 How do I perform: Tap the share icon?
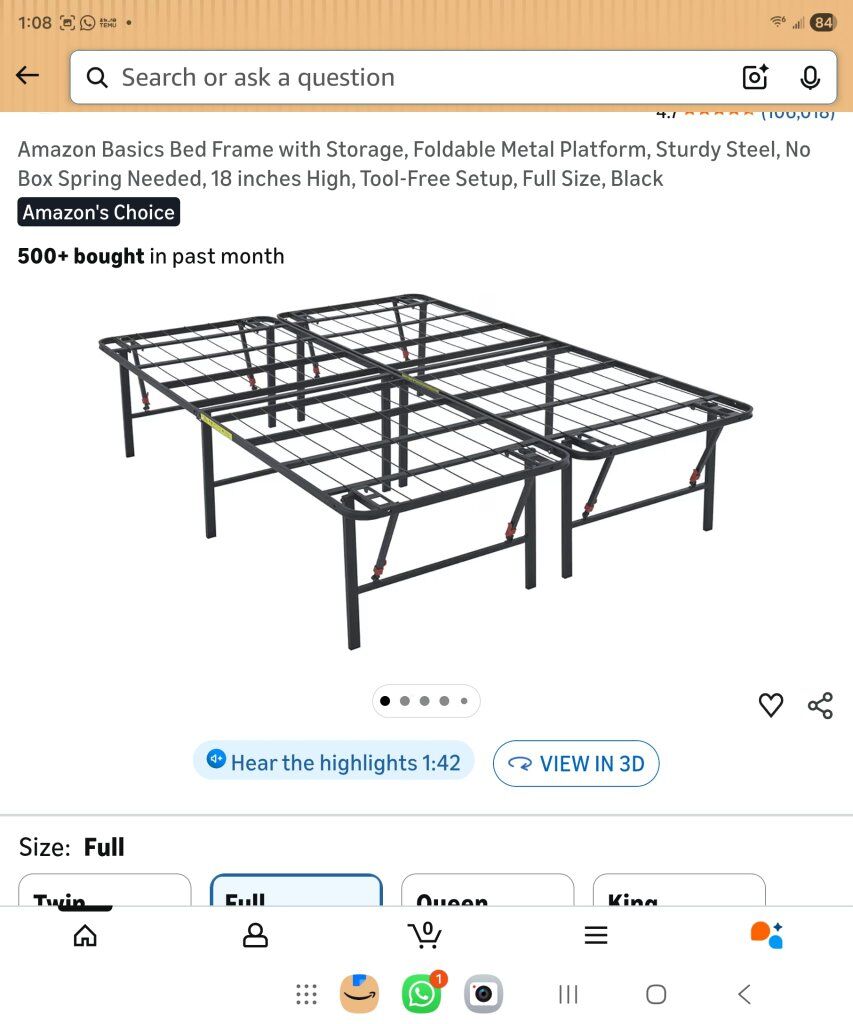(x=820, y=705)
